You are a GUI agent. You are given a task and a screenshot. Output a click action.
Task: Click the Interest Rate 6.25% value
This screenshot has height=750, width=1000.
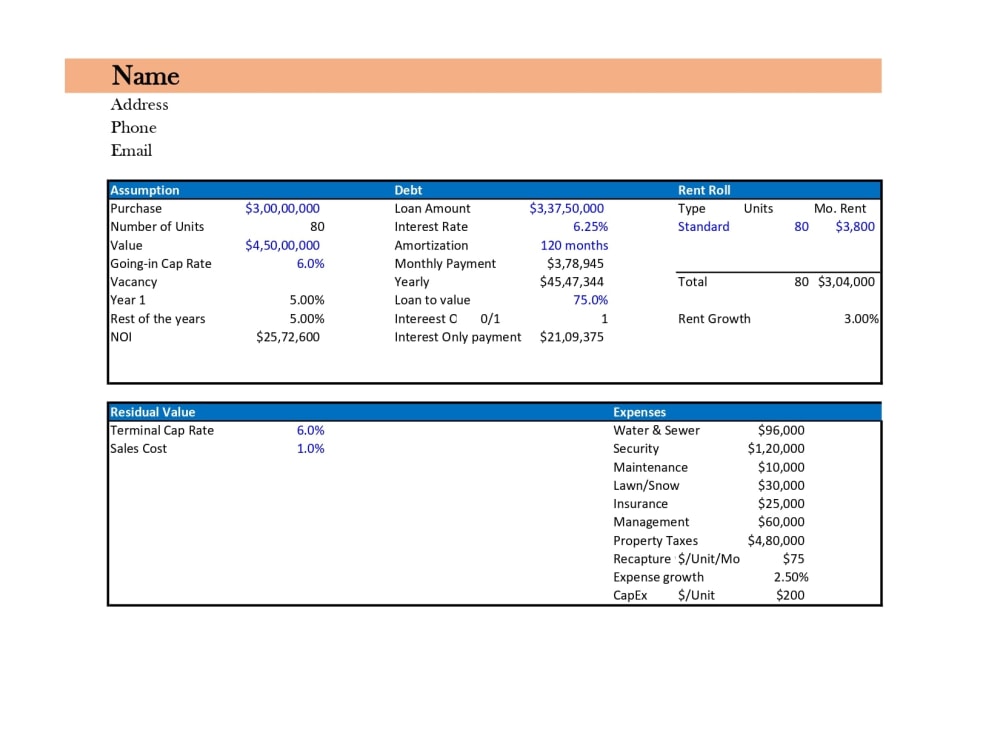[591, 227]
